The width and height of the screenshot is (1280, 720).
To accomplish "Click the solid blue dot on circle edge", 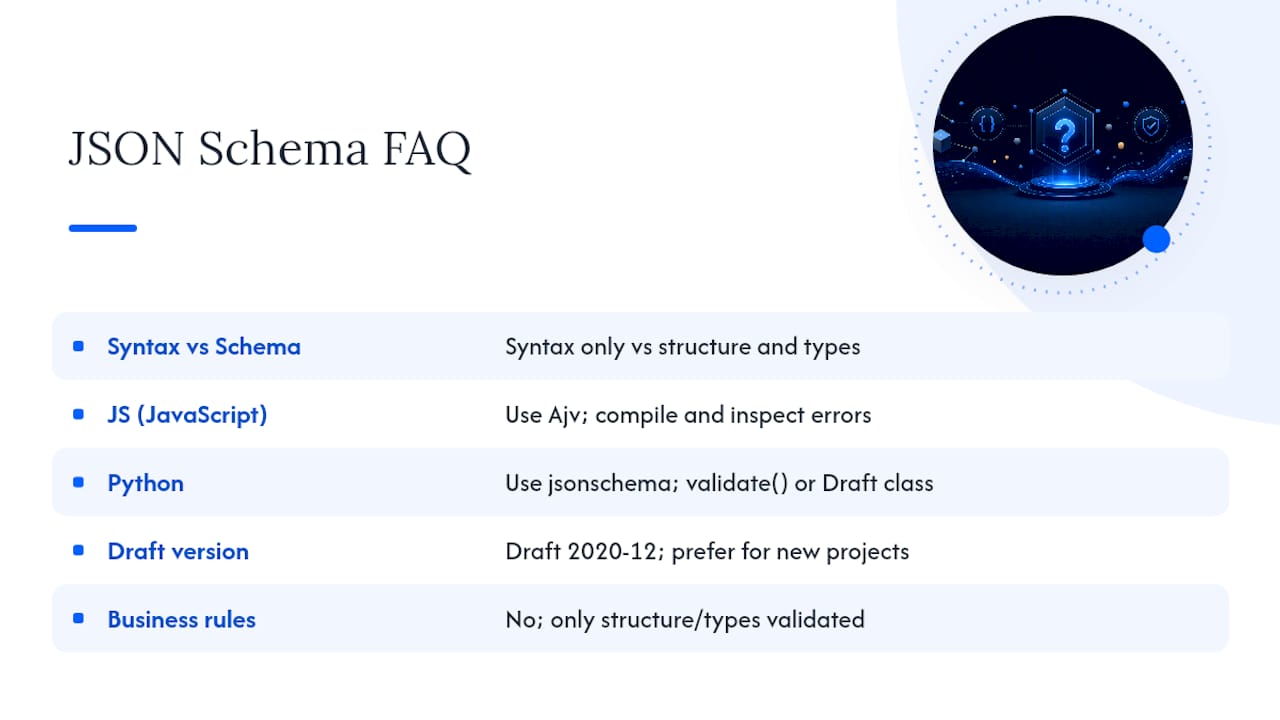I will click(x=1156, y=239).
